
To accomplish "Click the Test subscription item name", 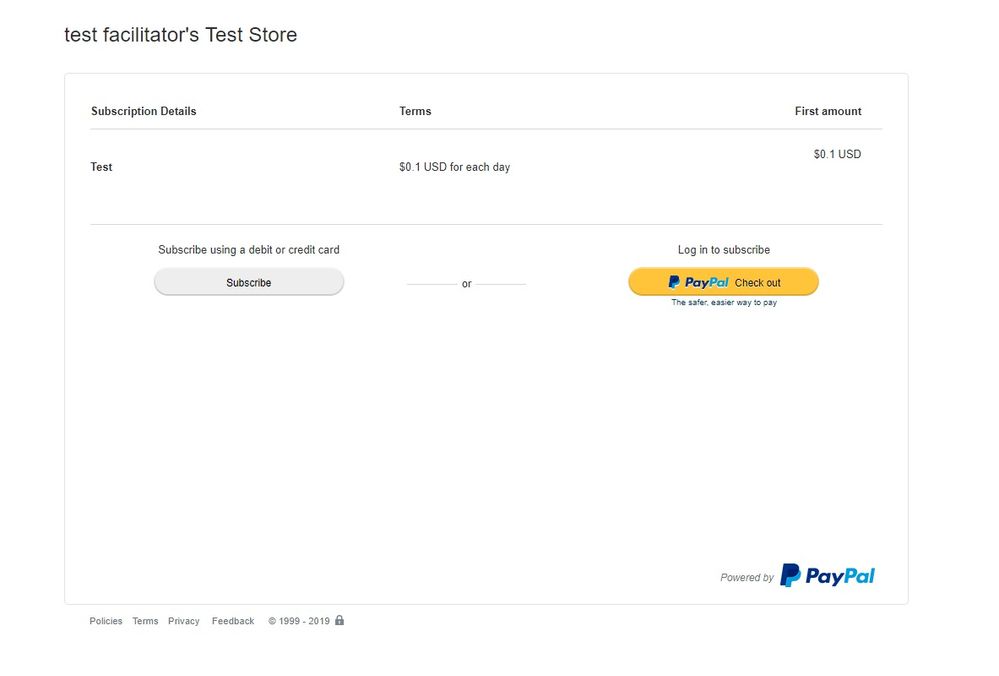I will click(101, 167).
